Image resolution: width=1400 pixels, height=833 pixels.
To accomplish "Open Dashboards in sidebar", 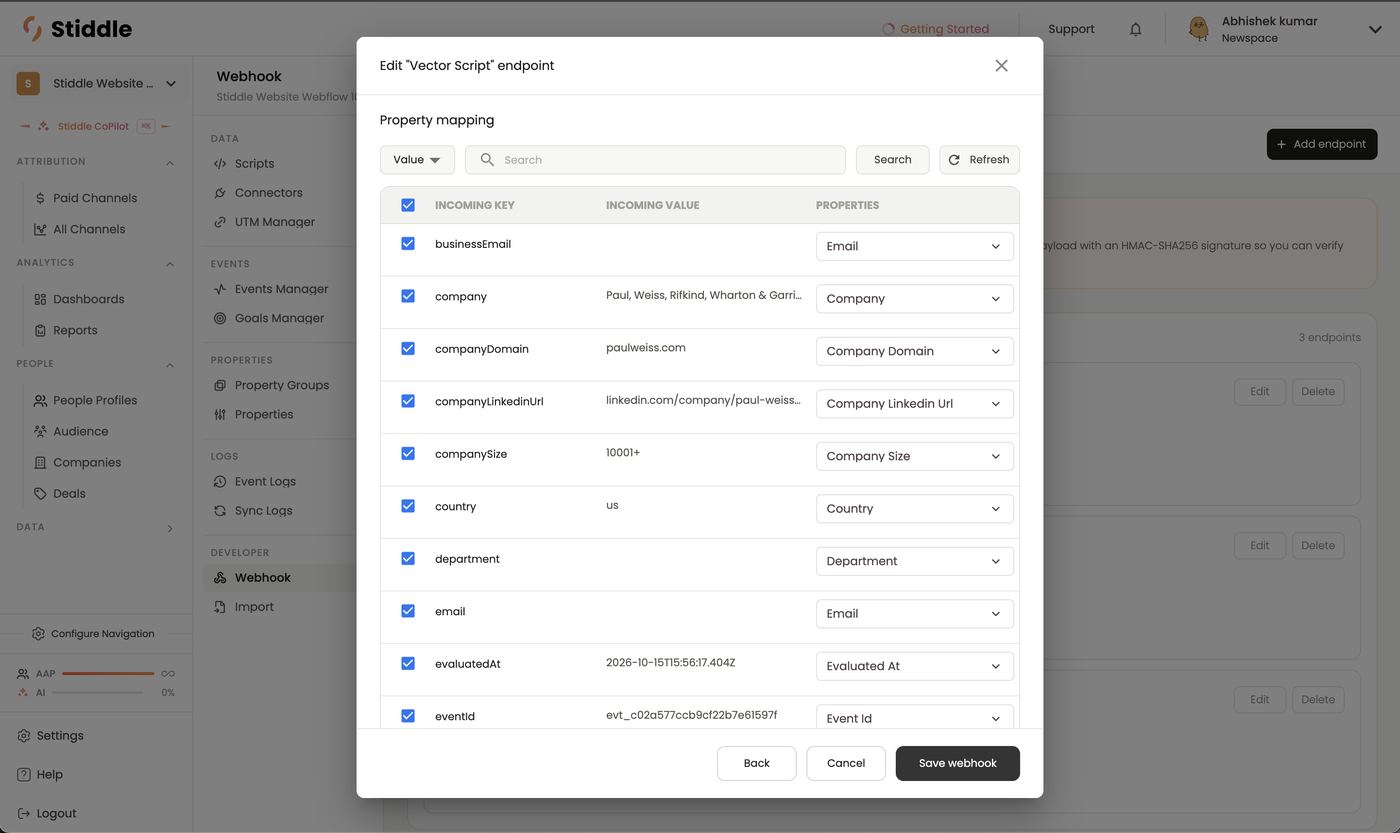I will 89,299.
